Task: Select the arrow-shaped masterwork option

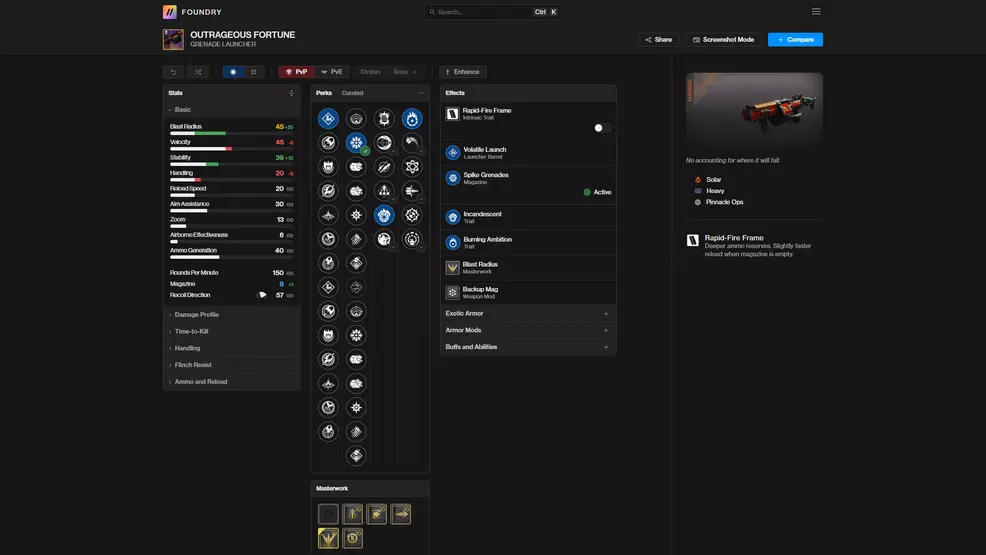Action: tap(401, 514)
